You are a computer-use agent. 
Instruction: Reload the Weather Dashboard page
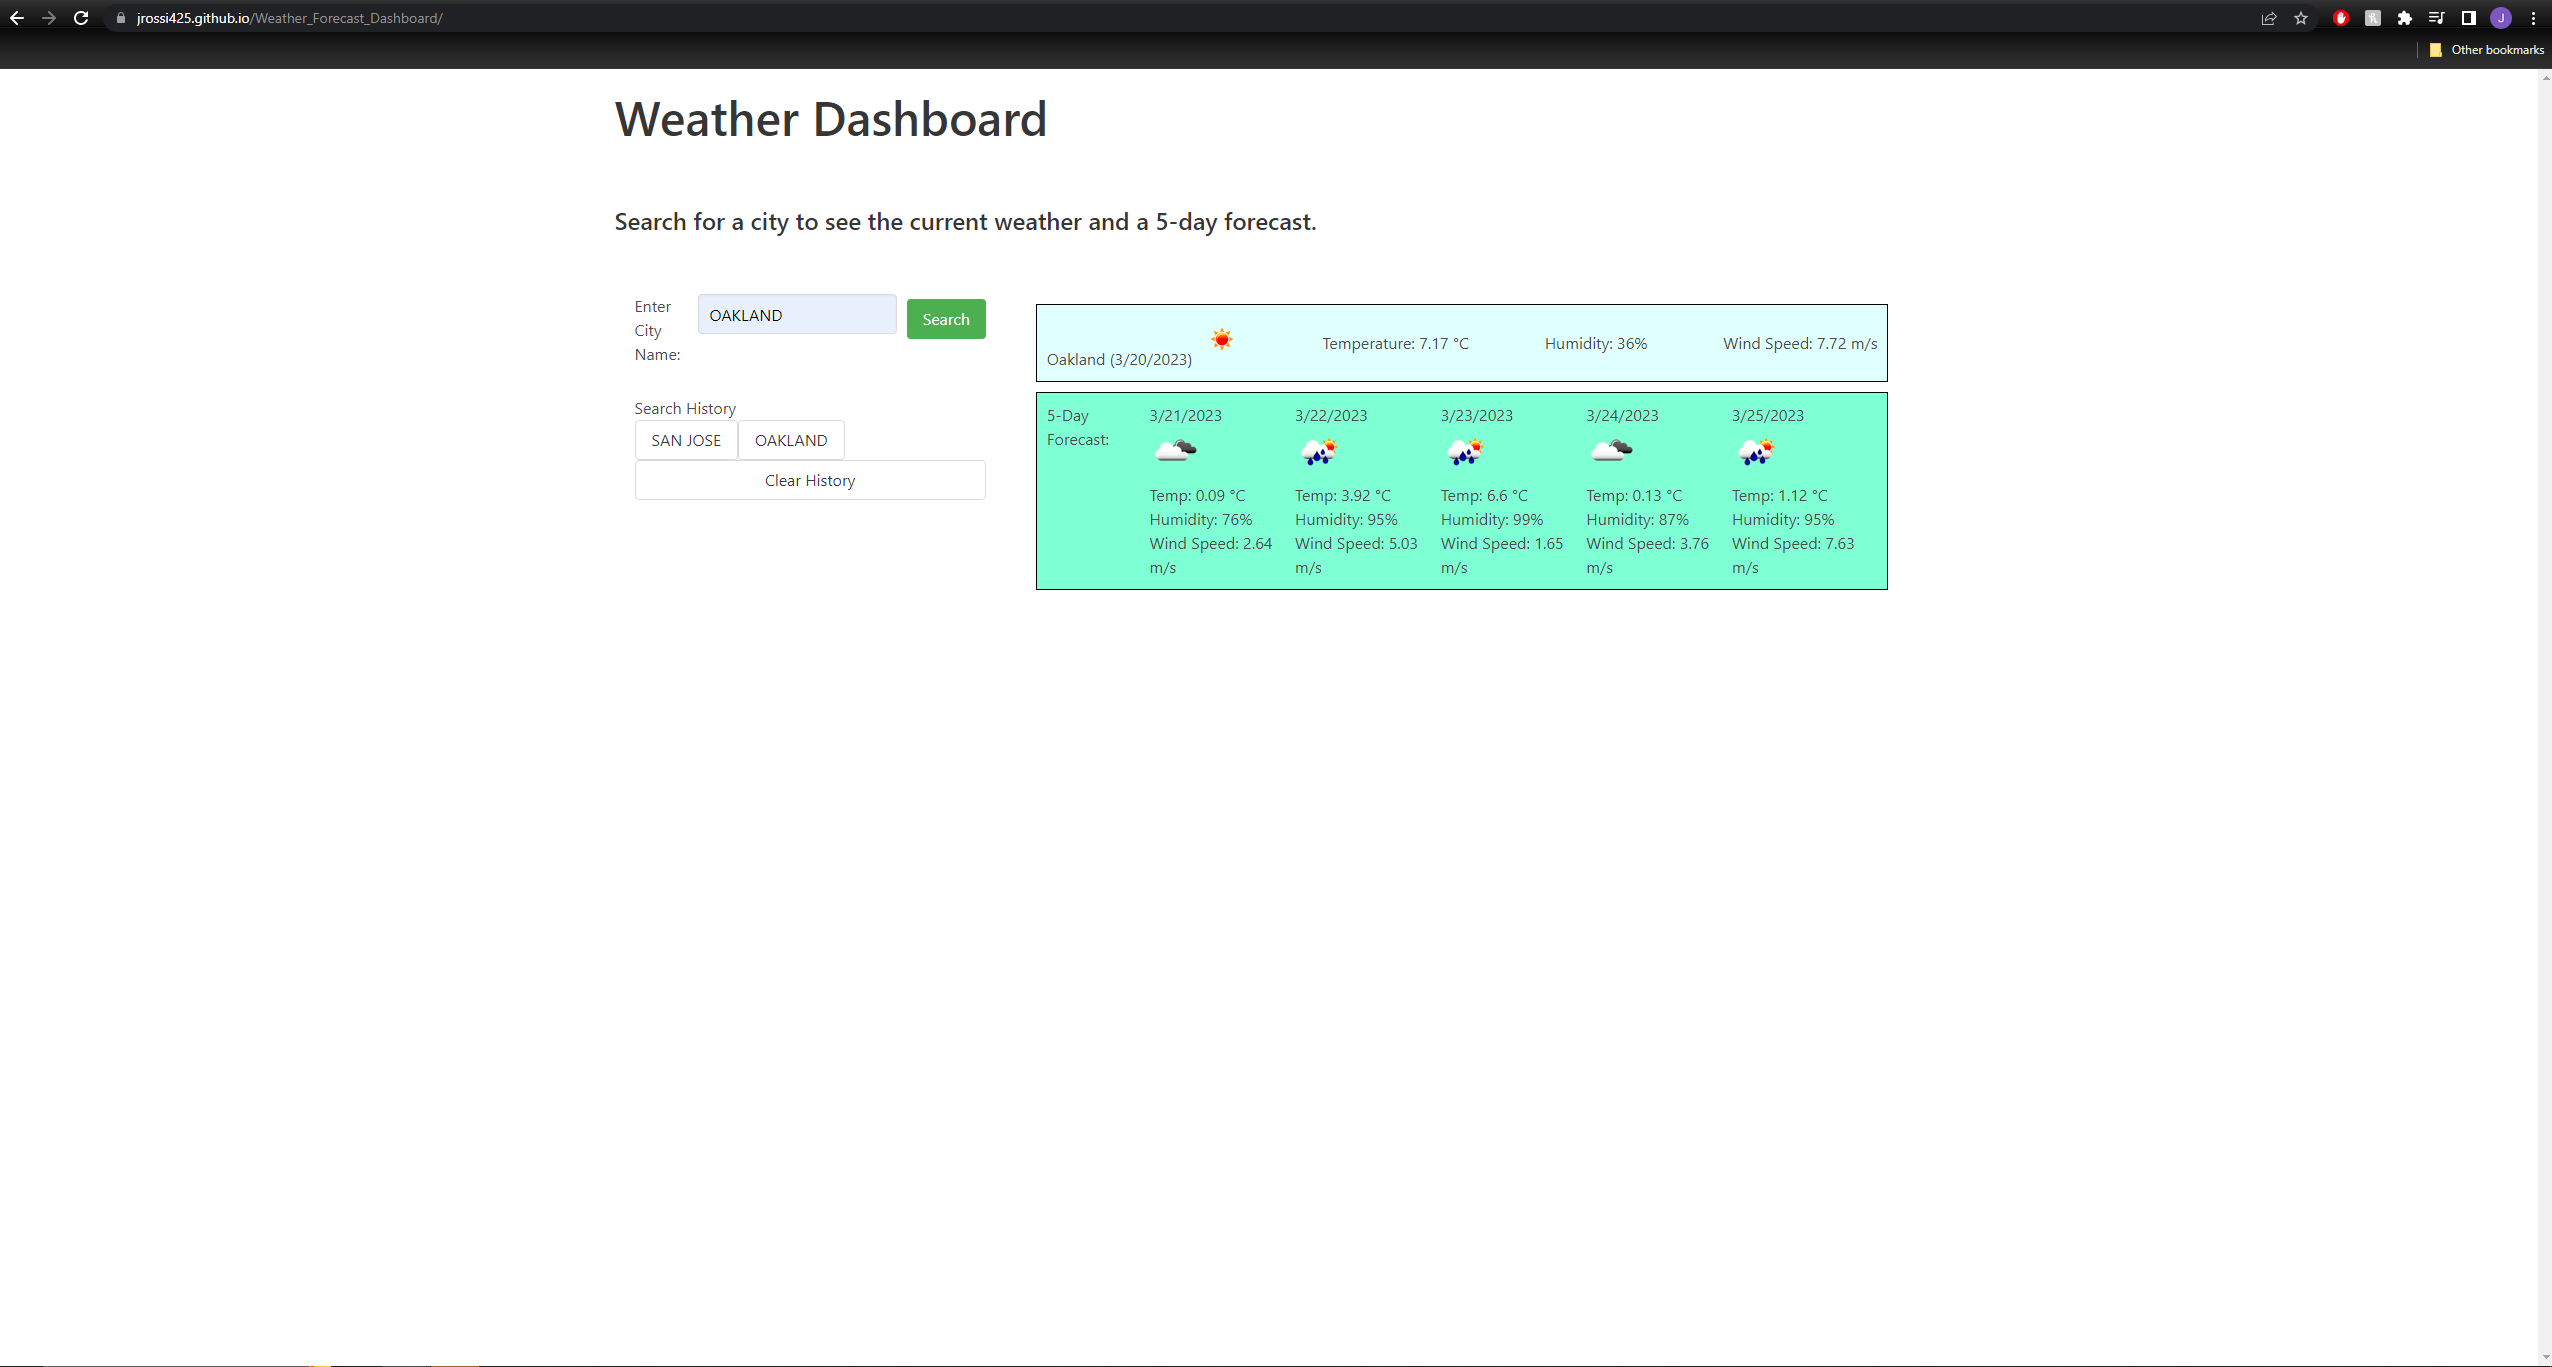pyautogui.click(x=81, y=17)
